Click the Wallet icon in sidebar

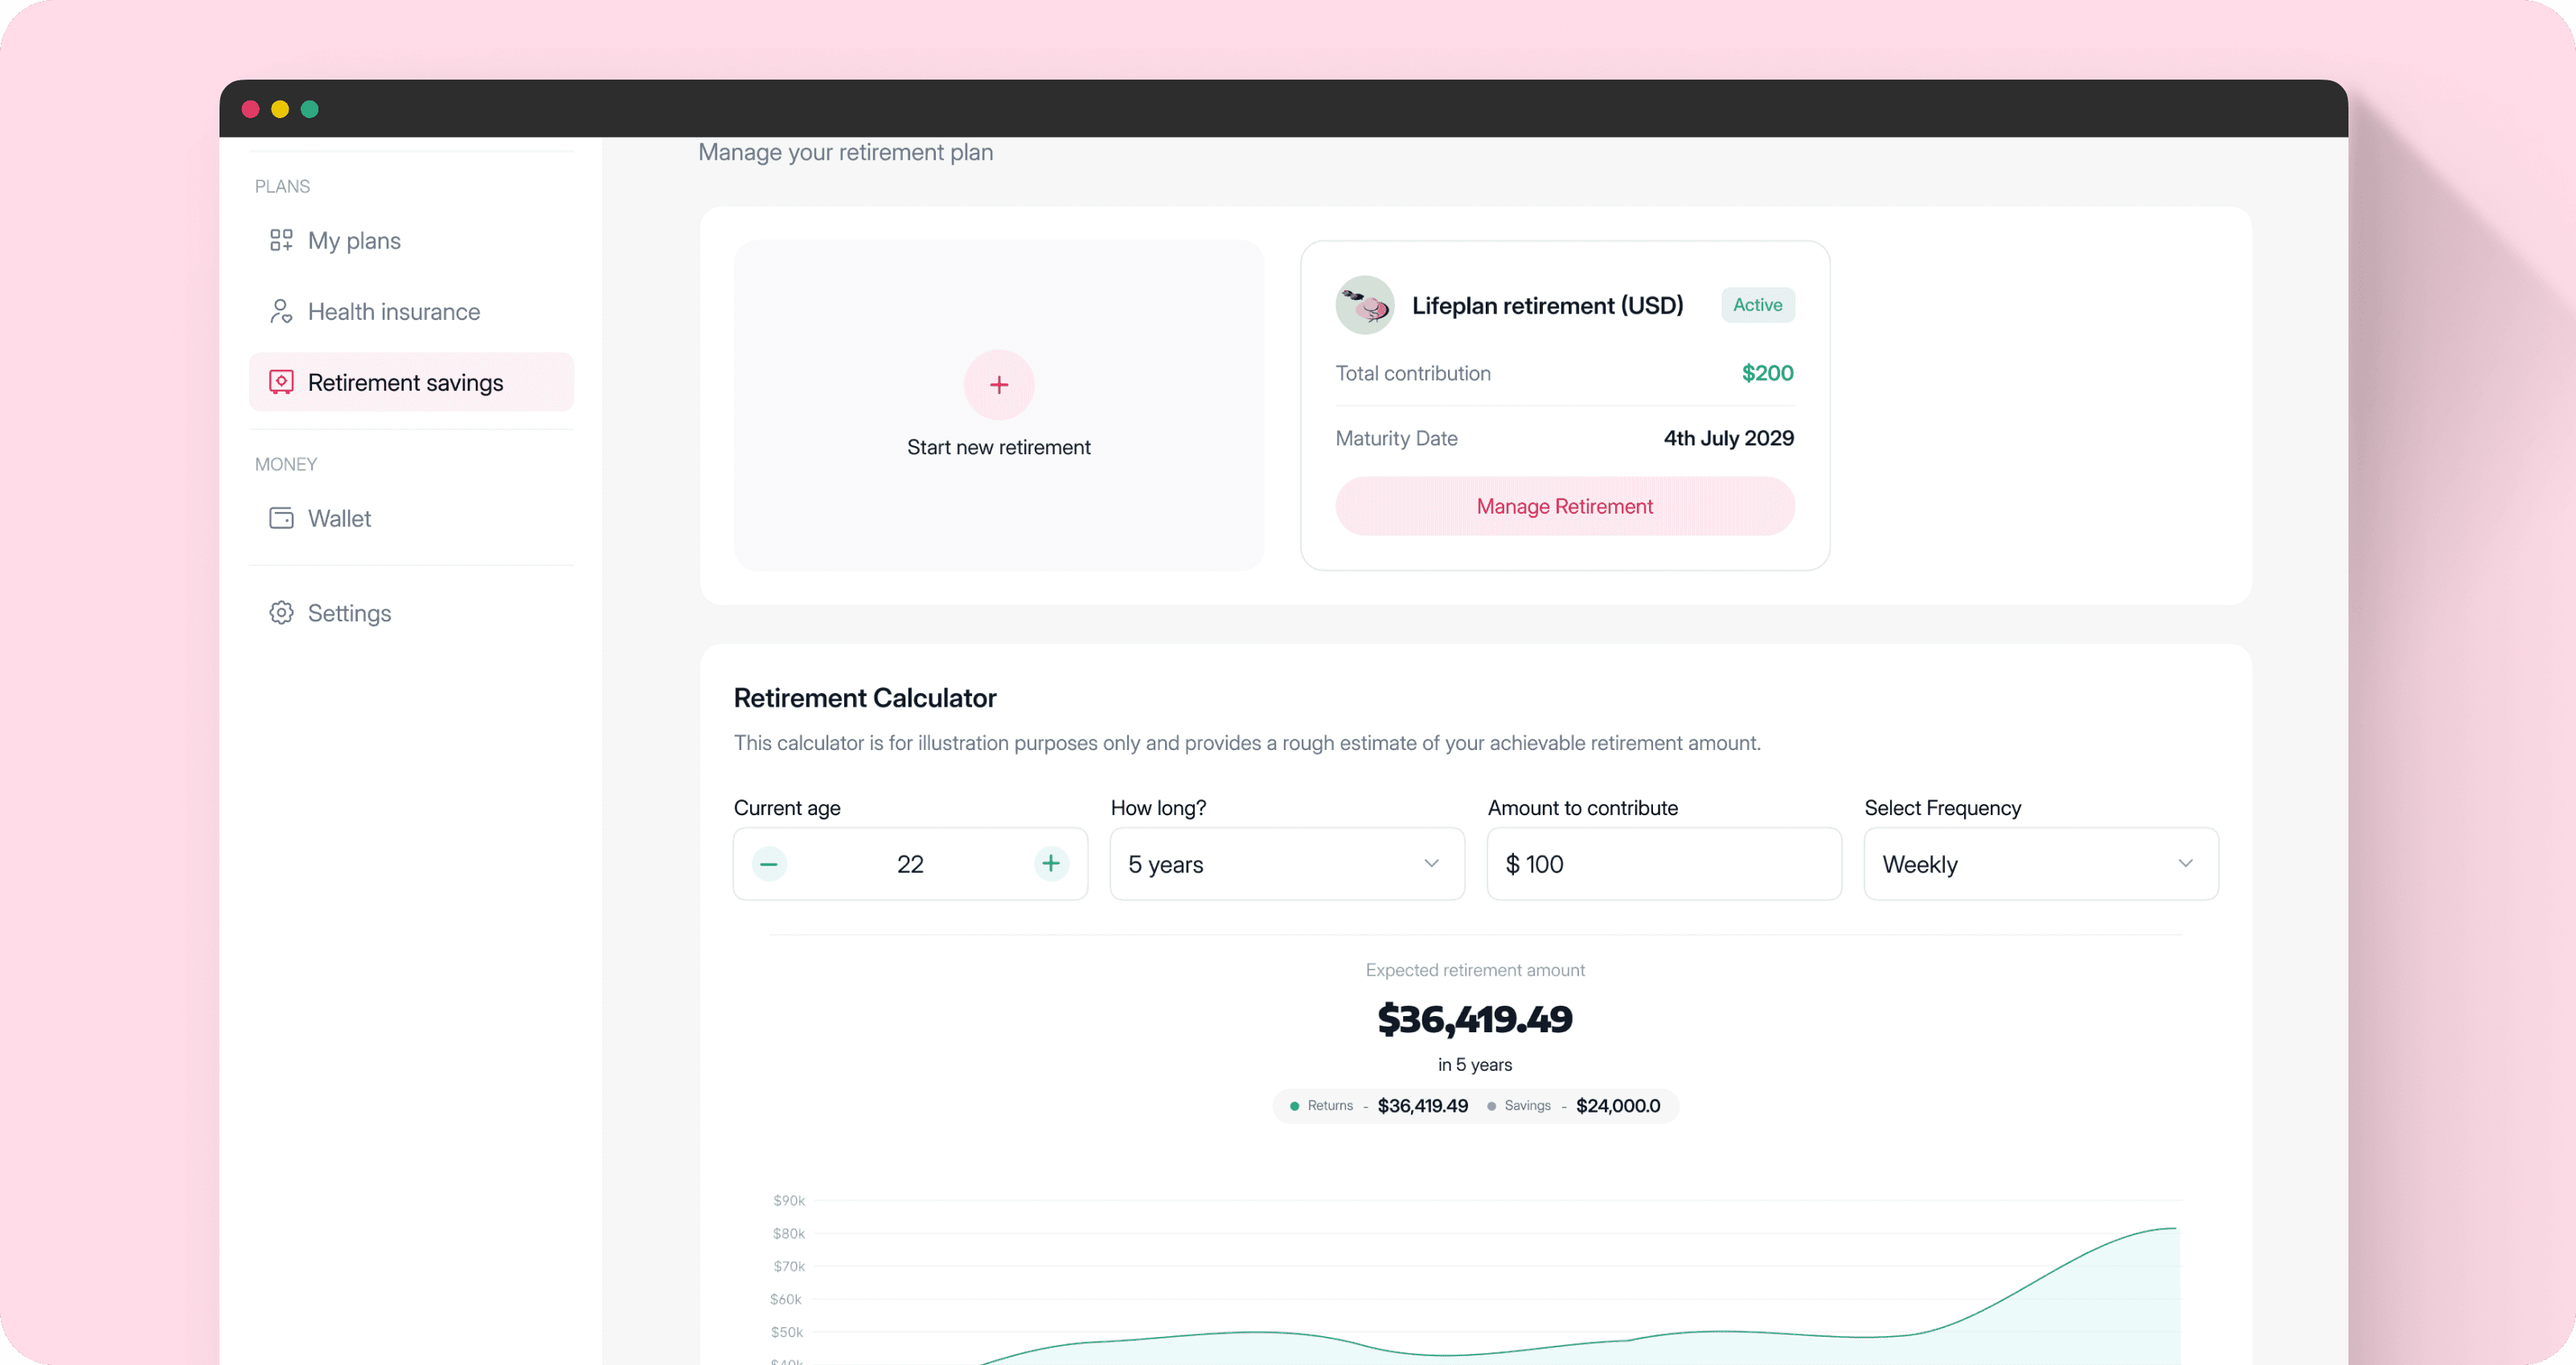tap(281, 518)
